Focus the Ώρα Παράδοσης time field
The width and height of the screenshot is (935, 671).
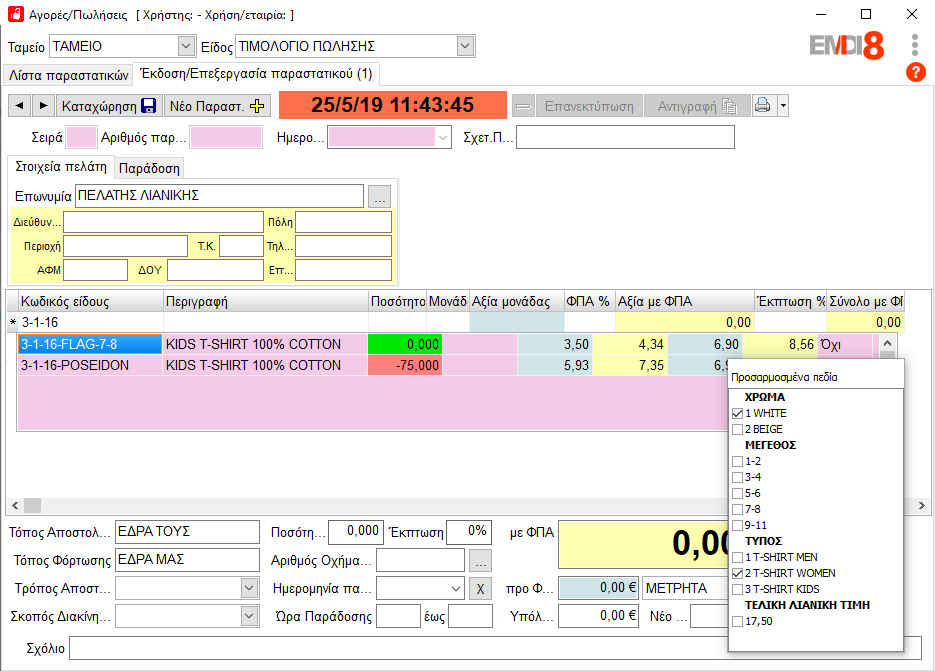coord(398,616)
